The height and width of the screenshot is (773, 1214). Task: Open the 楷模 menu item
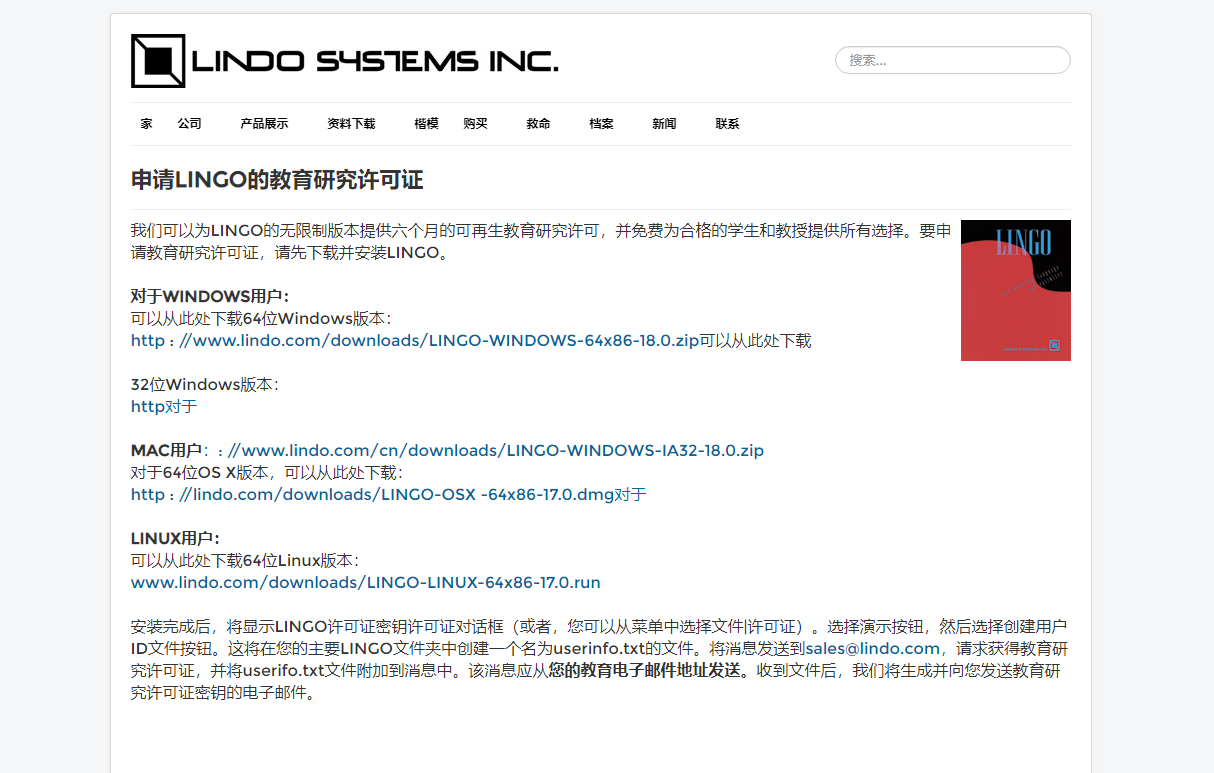[x=426, y=124]
